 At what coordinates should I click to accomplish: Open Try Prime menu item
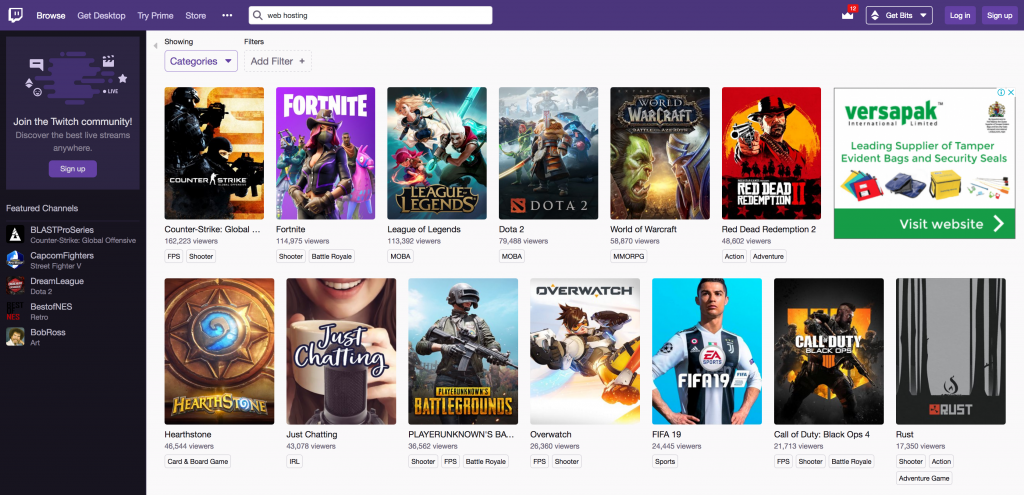click(155, 15)
